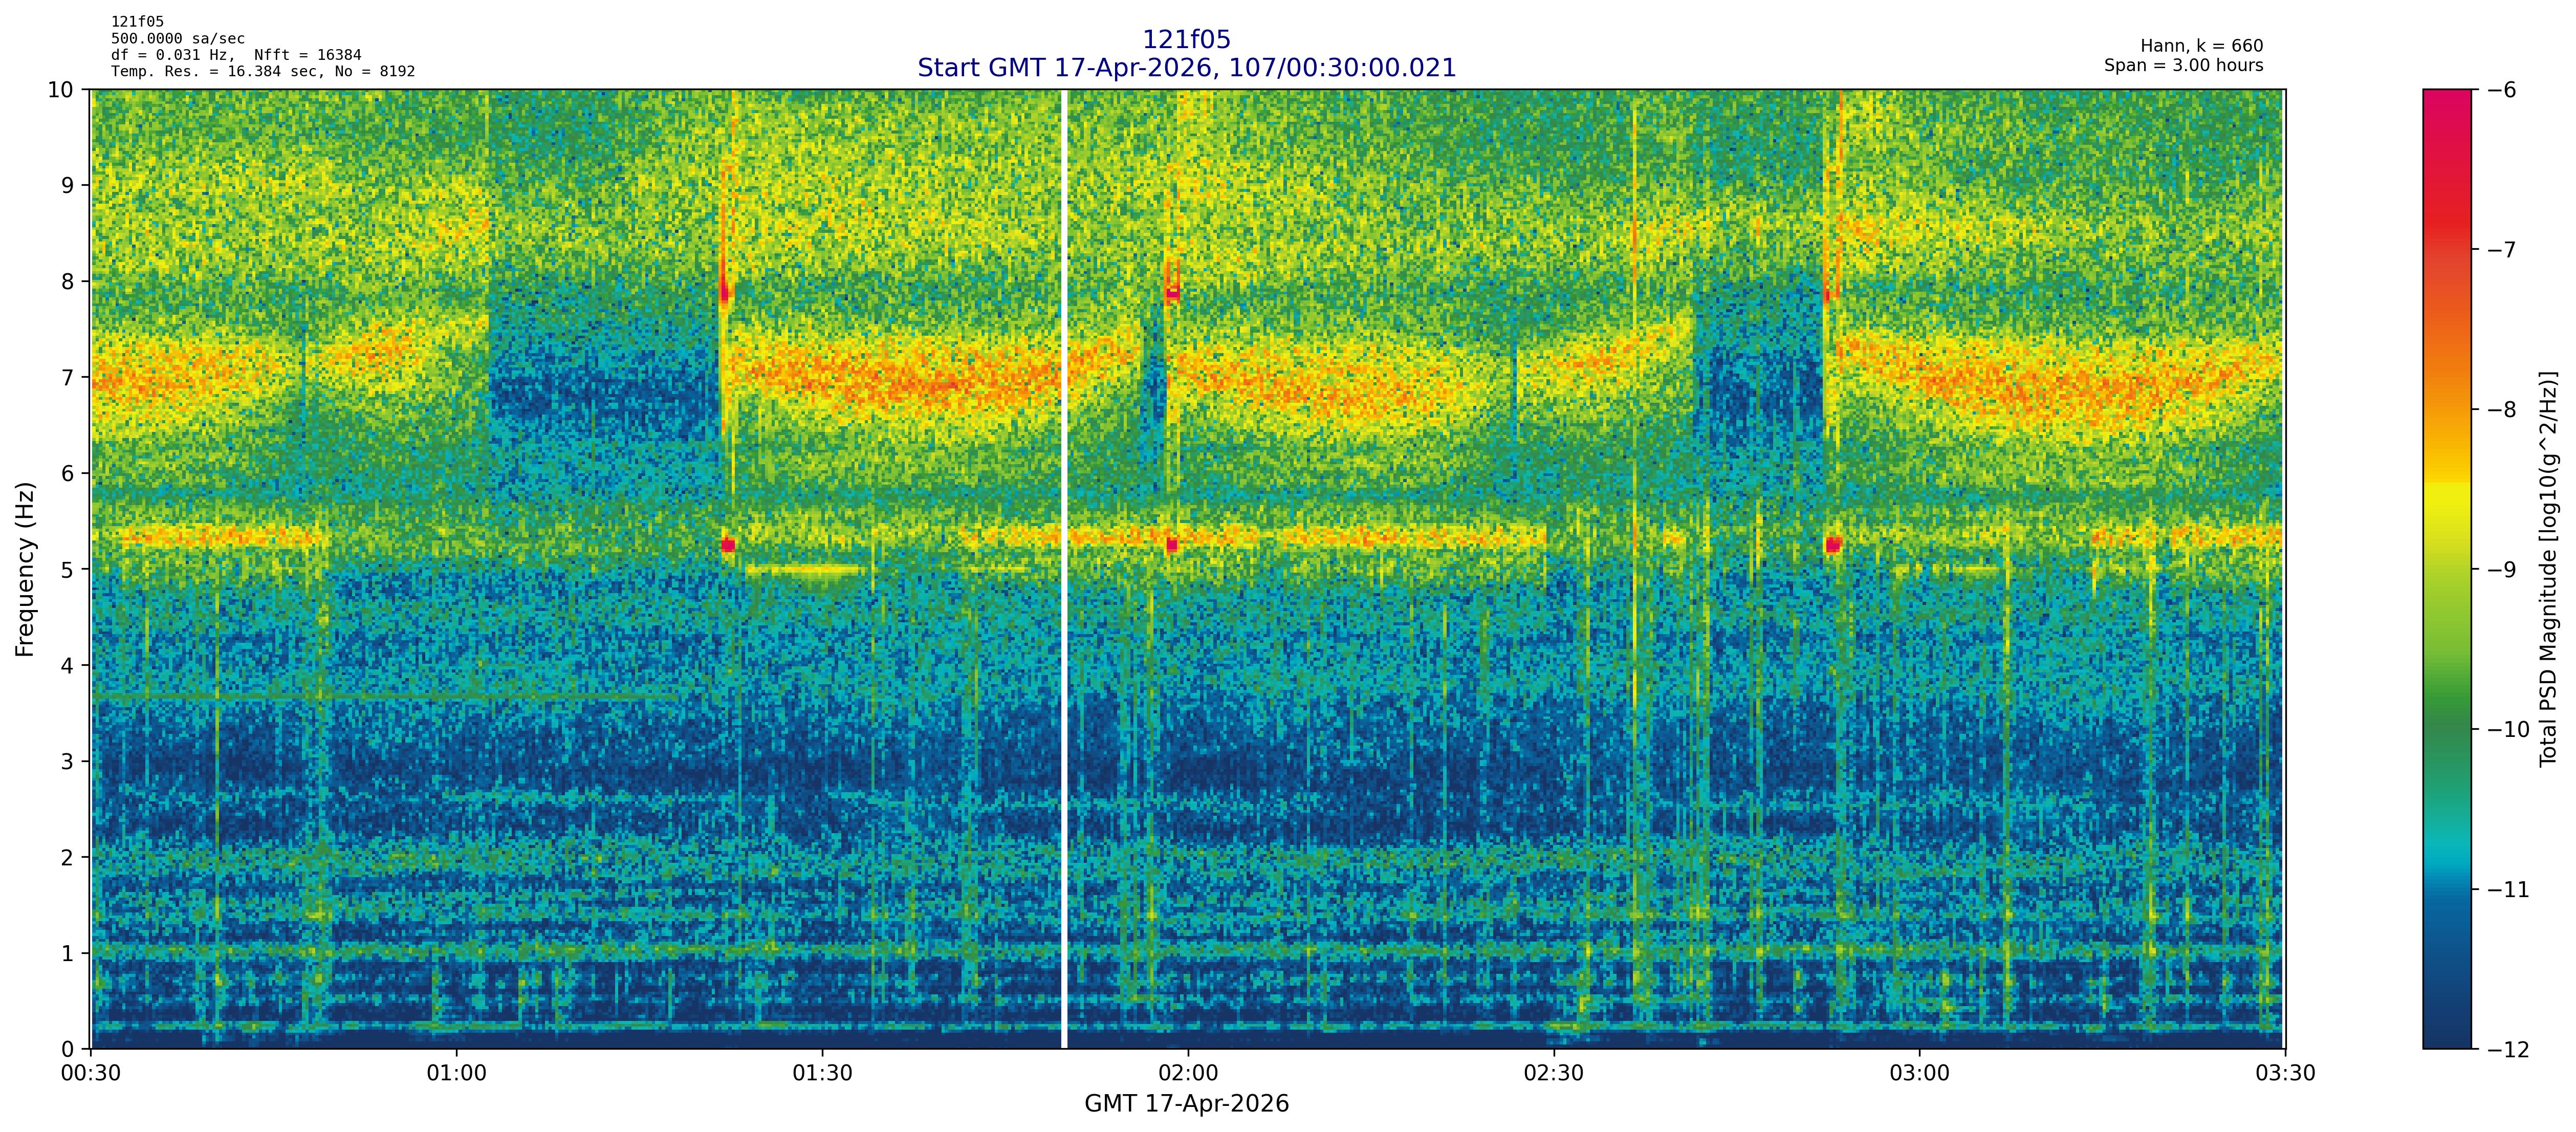Click the 01:30 time axis tick label
The width and height of the screenshot is (2576, 1132).
[822, 1074]
